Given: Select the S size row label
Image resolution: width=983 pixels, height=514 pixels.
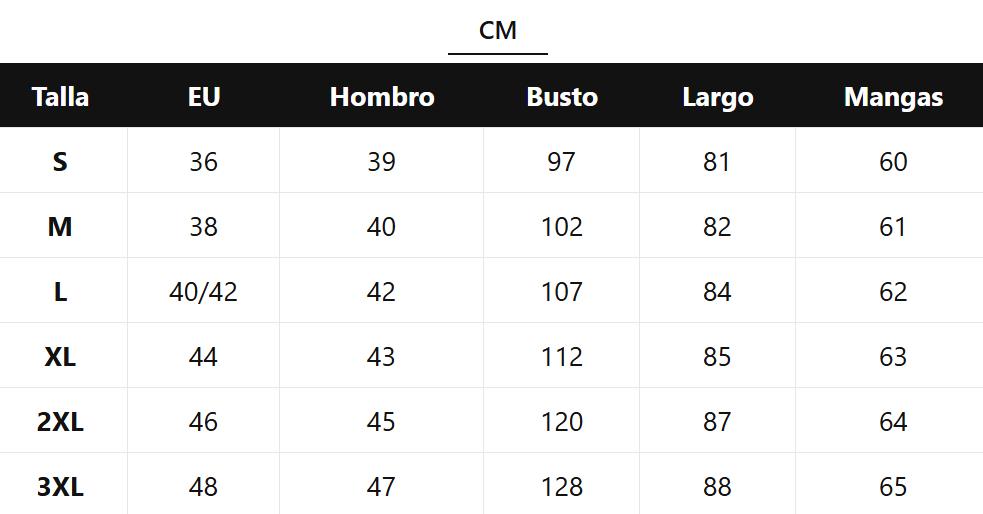Looking at the screenshot, I should pos(60,162).
